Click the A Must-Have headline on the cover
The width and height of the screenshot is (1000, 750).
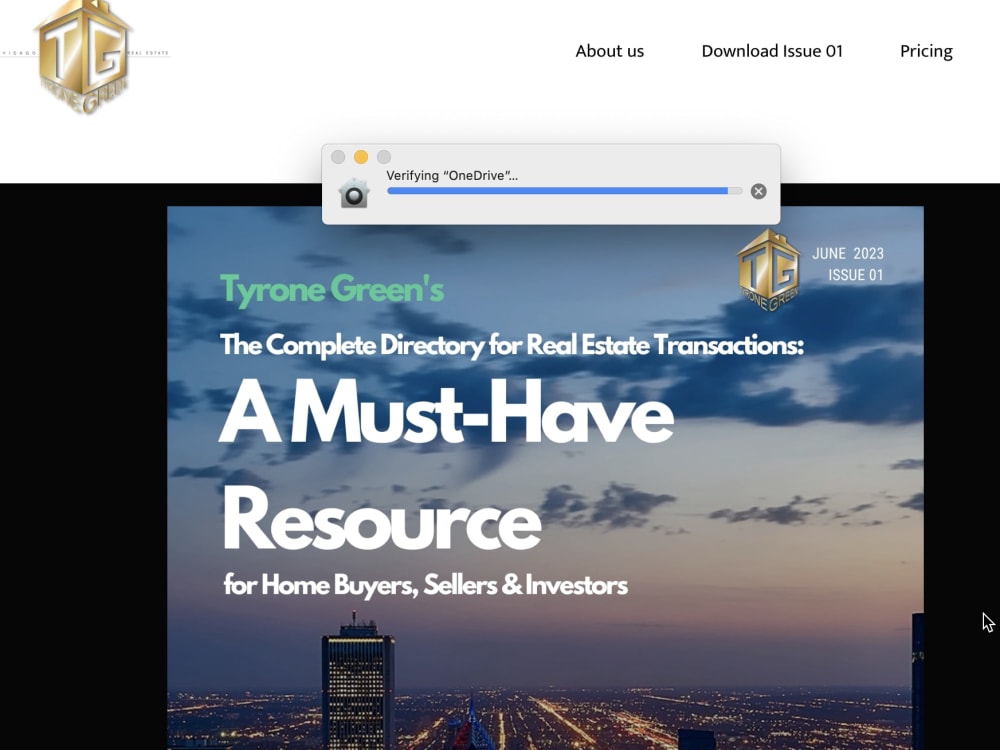446,413
